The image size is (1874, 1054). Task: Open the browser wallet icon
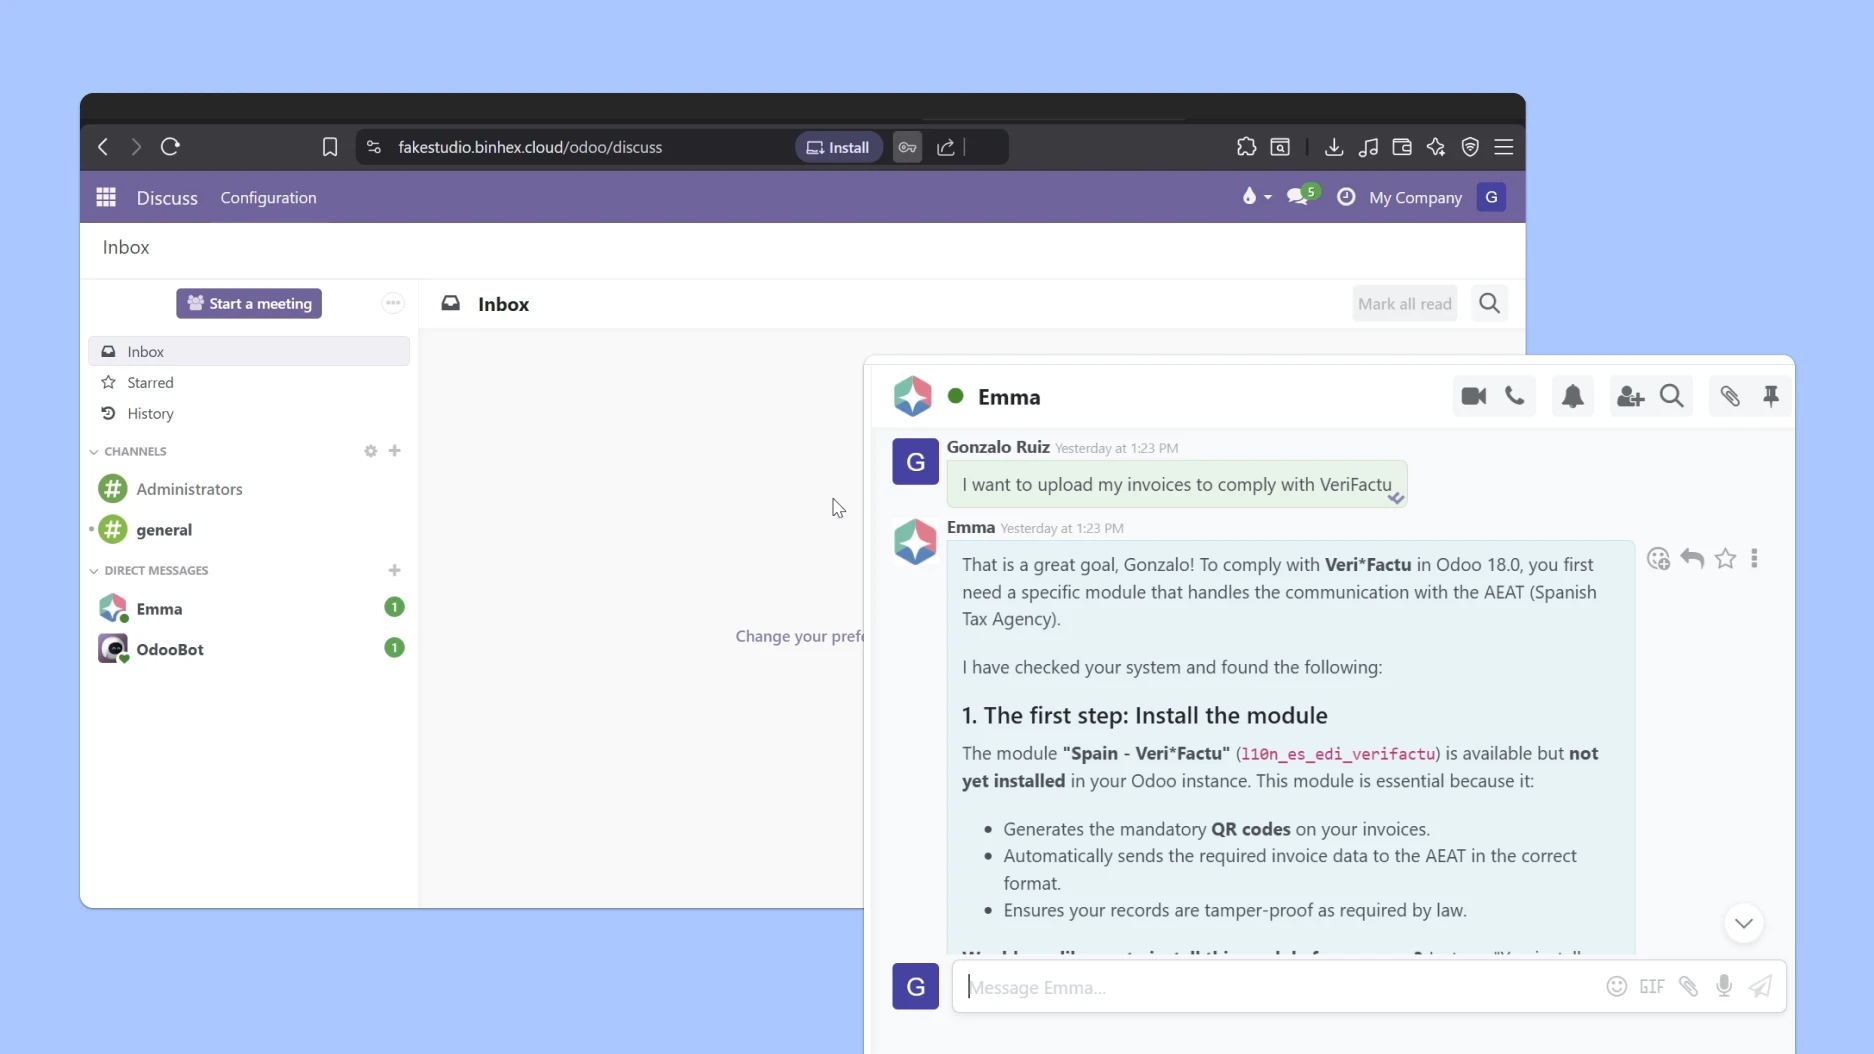1402,147
